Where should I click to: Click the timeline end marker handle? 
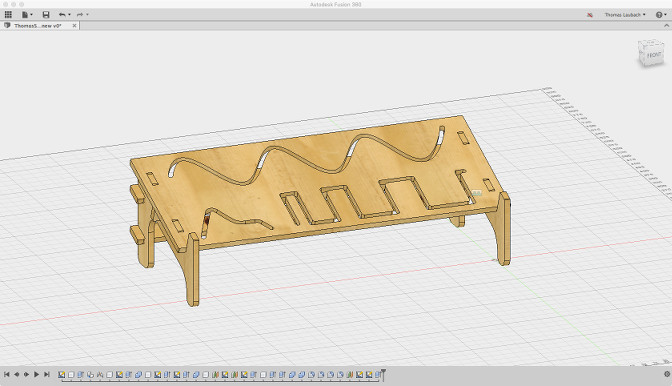(x=383, y=374)
